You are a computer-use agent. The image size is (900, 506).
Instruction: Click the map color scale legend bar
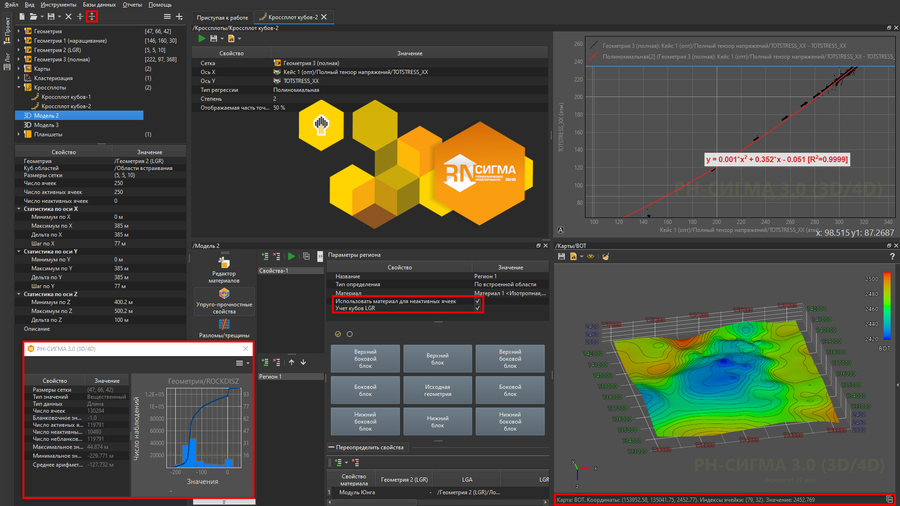point(887,308)
